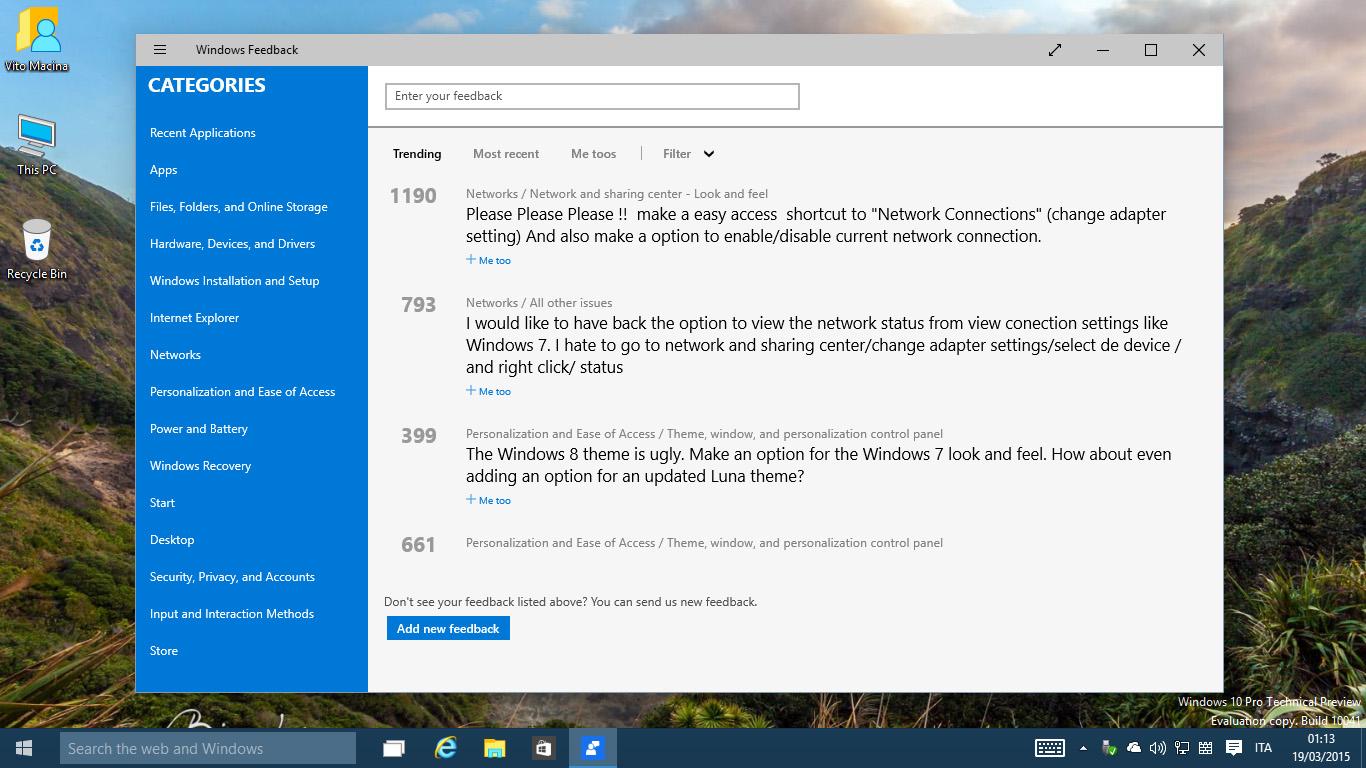
Task: Click the full-screen expand arrows icon
Action: pos(1055,50)
